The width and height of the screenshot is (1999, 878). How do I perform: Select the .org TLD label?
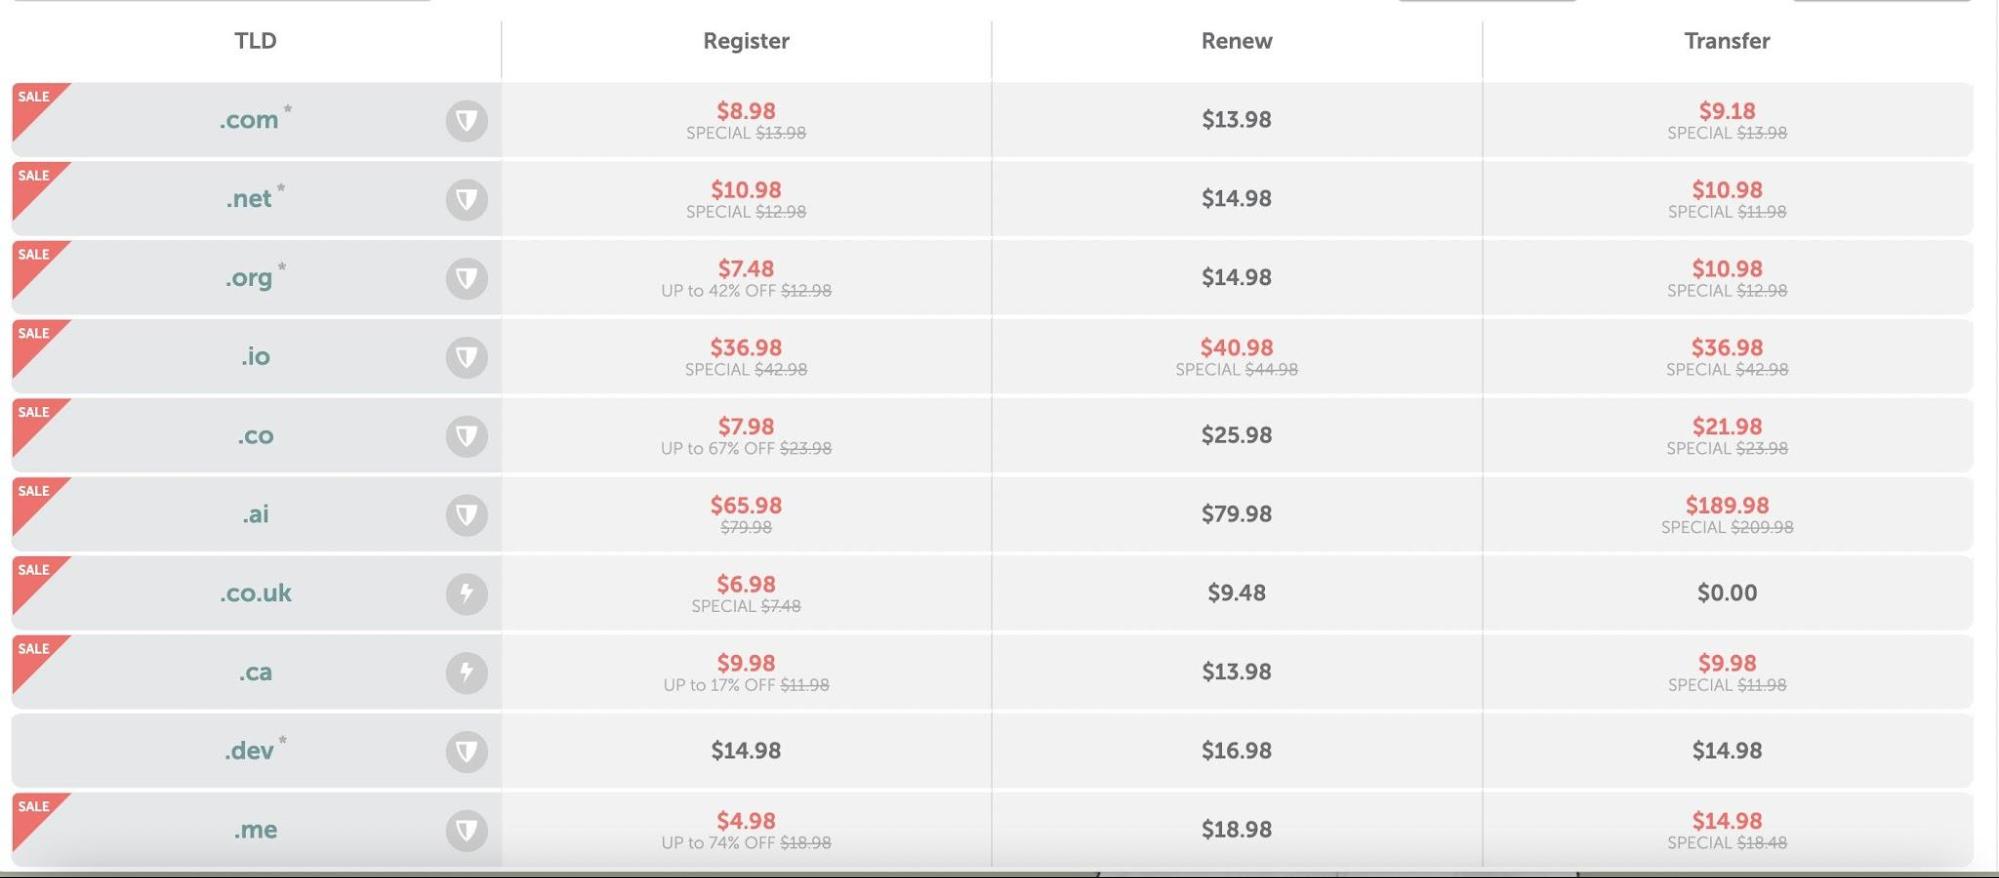coord(250,277)
